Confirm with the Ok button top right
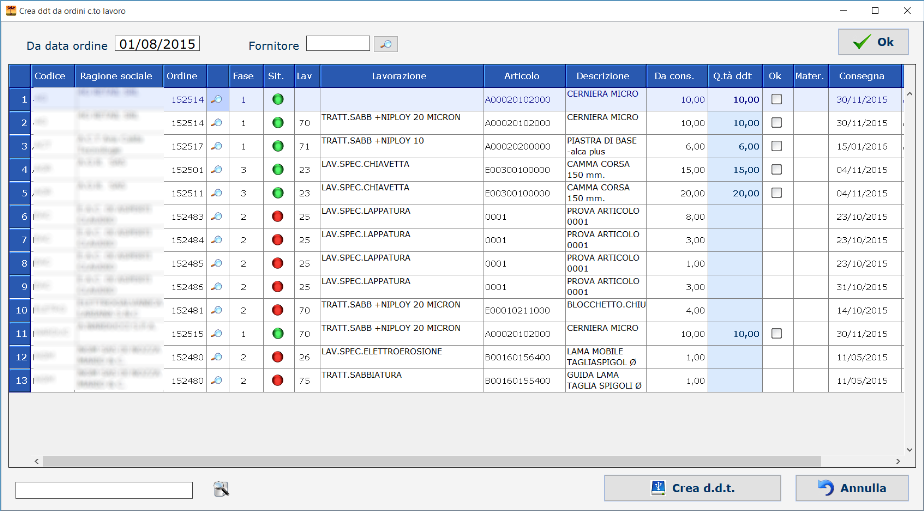 pyautogui.click(x=873, y=42)
